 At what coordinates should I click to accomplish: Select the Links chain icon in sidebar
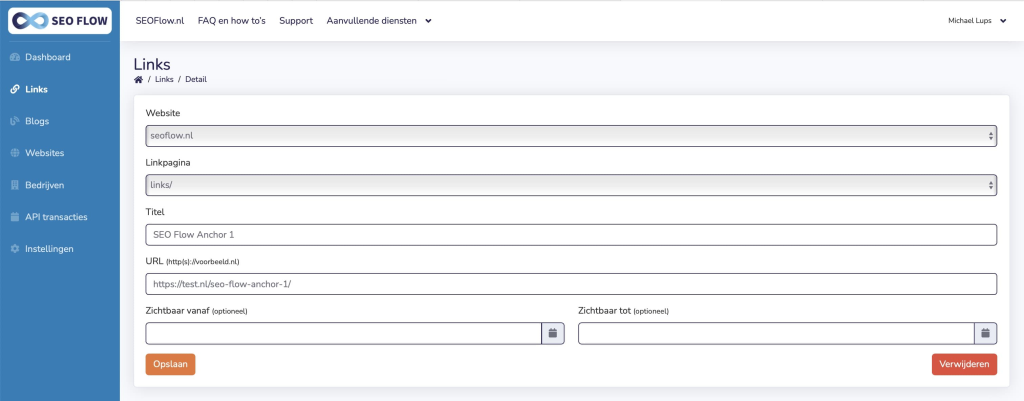[x=15, y=89]
